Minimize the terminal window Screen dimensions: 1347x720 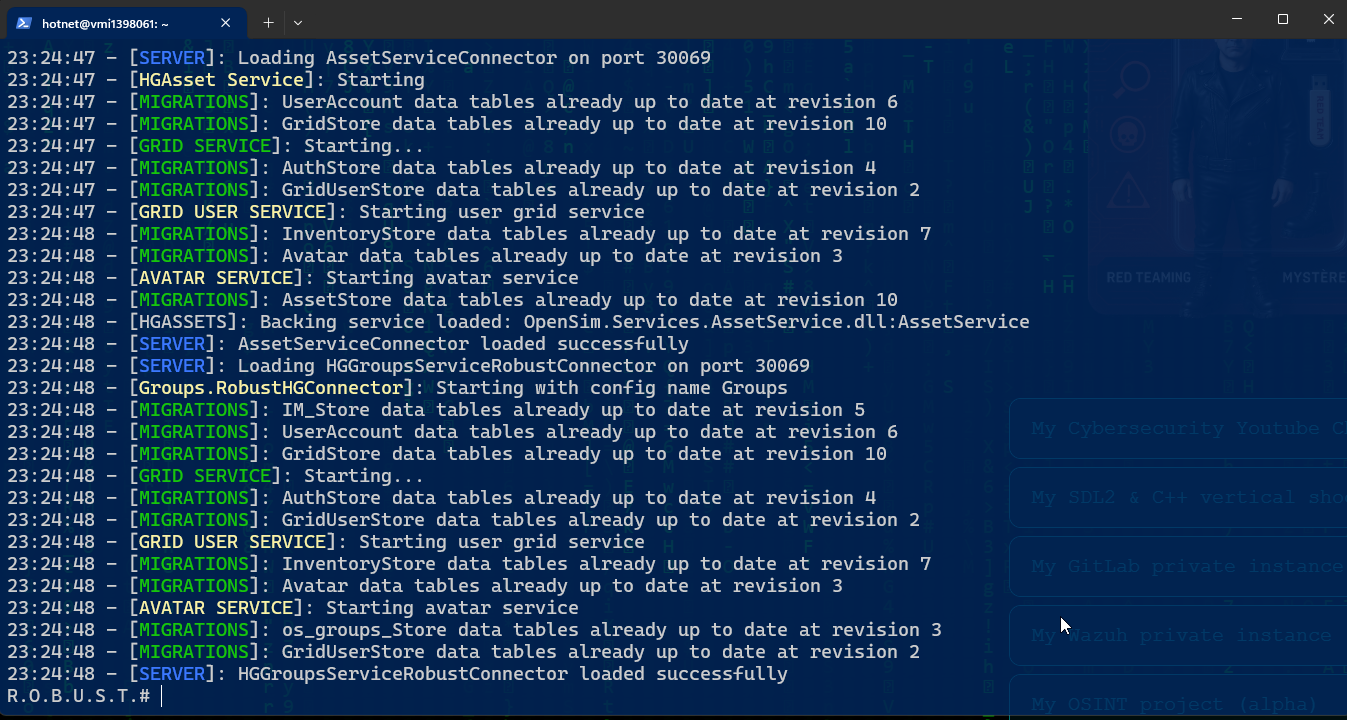click(x=1237, y=20)
